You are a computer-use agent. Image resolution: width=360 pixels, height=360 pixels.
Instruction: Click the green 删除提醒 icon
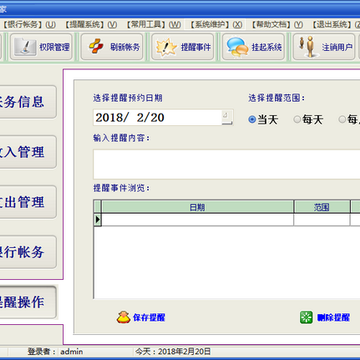(306, 317)
